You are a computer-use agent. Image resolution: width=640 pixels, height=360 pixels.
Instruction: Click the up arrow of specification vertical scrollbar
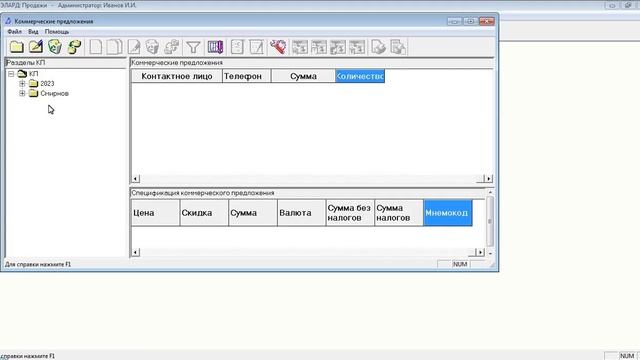(x=490, y=192)
